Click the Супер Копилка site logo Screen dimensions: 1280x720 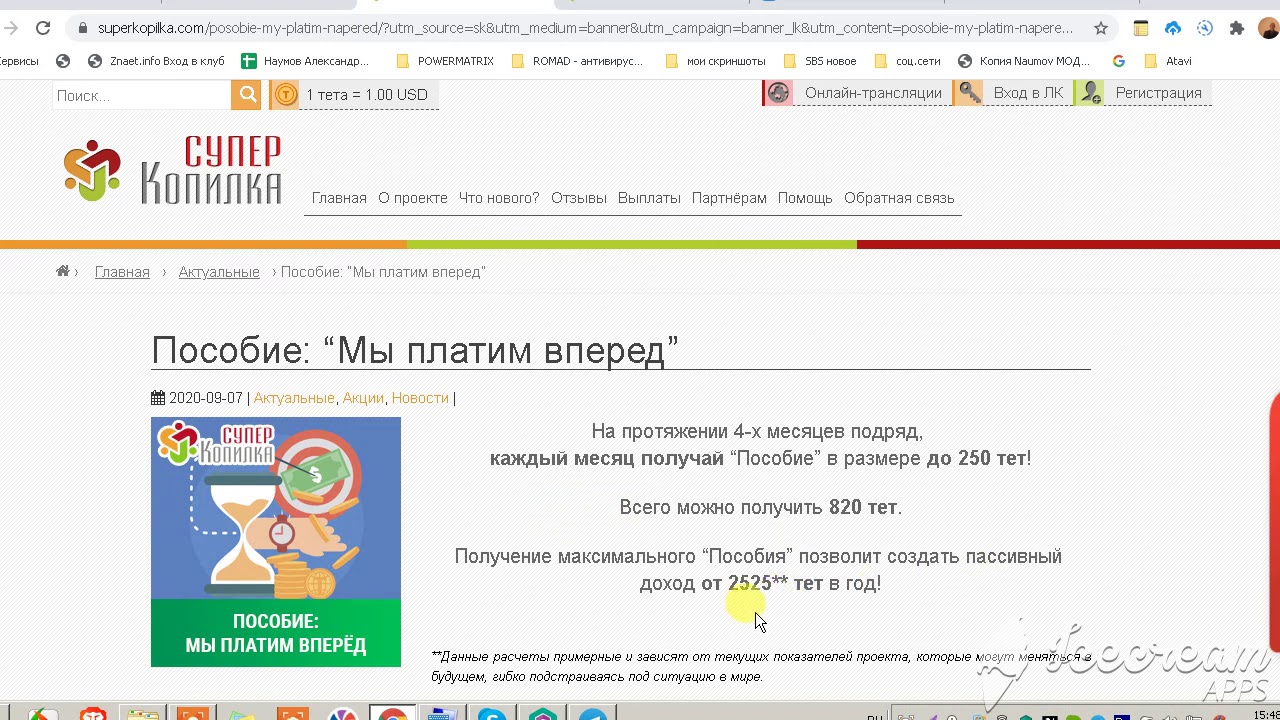[x=172, y=171]
